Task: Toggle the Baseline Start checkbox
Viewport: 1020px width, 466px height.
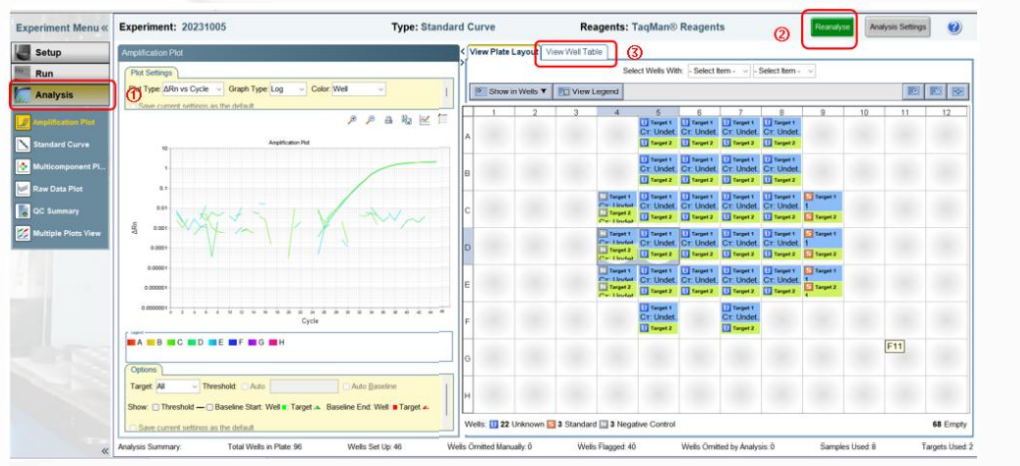Action: (210, 405)
